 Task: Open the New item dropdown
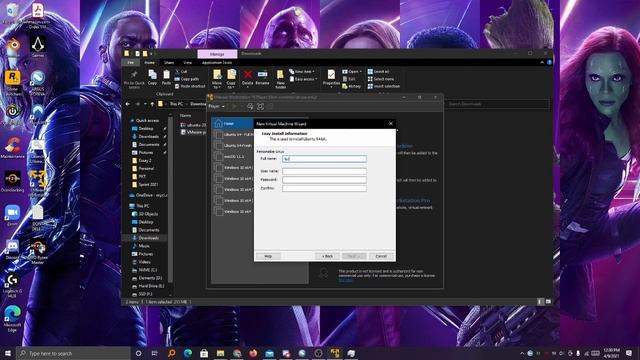coord(302,71)
